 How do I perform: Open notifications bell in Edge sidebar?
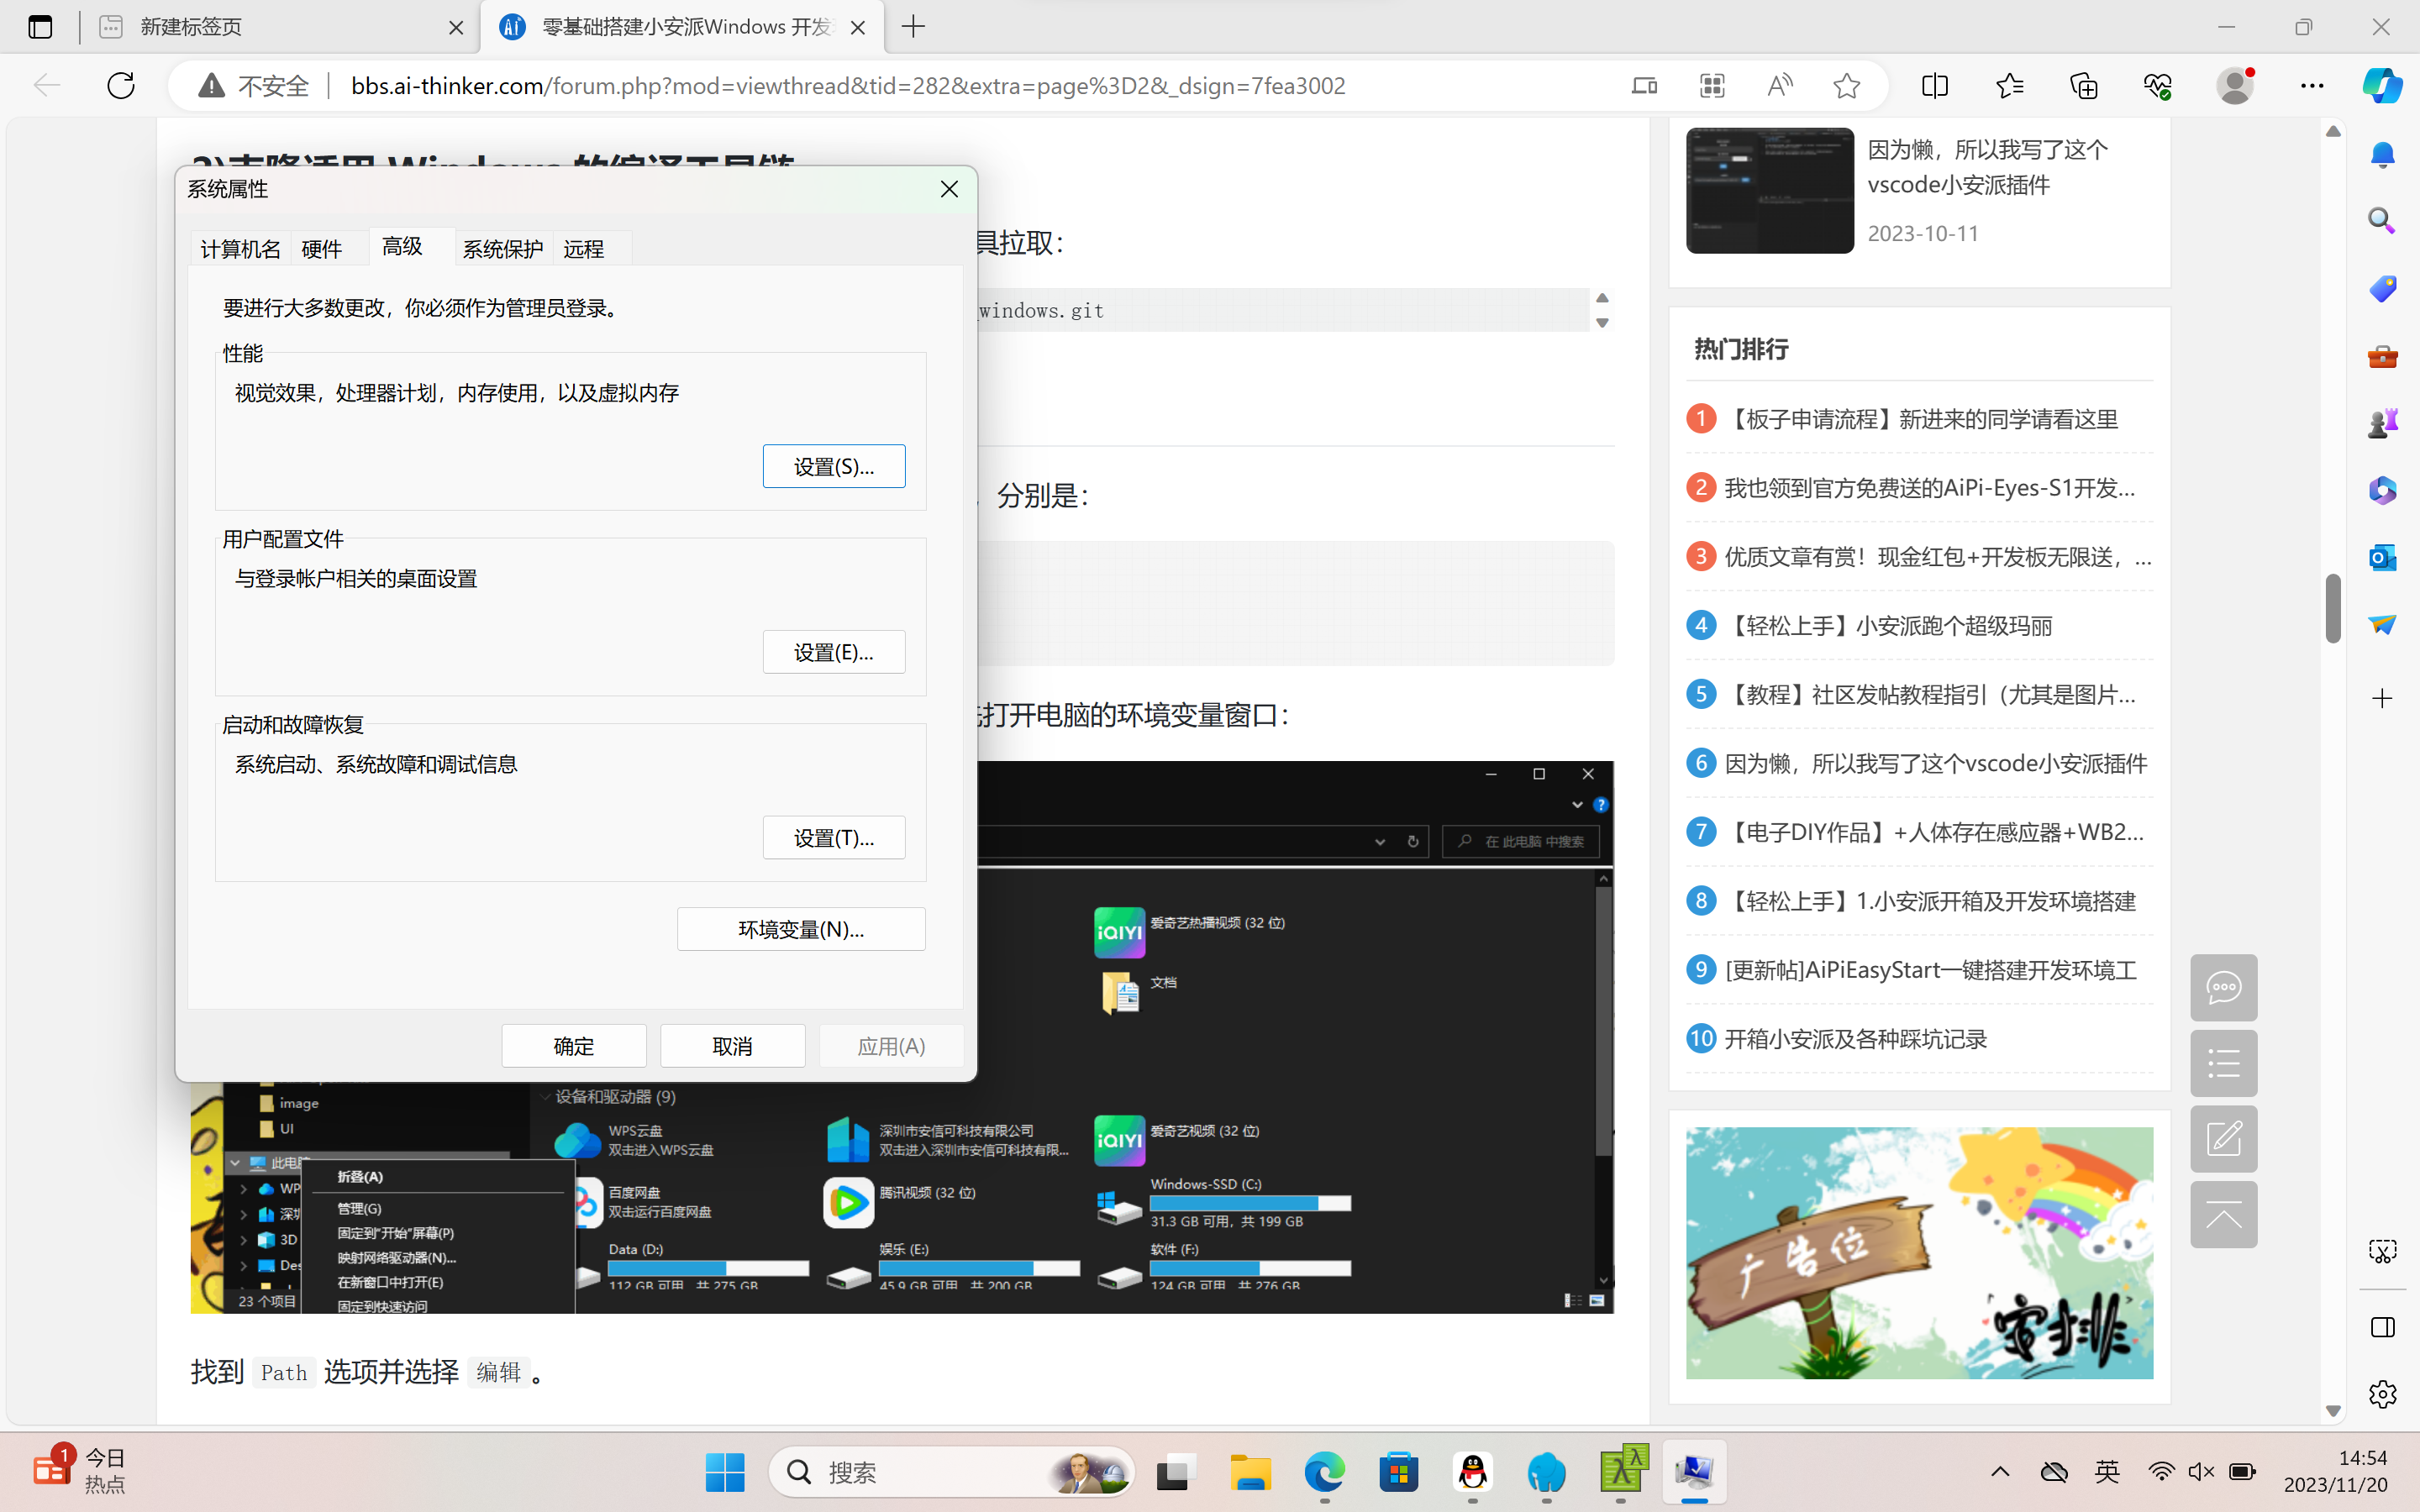(x=2383, y=154)
